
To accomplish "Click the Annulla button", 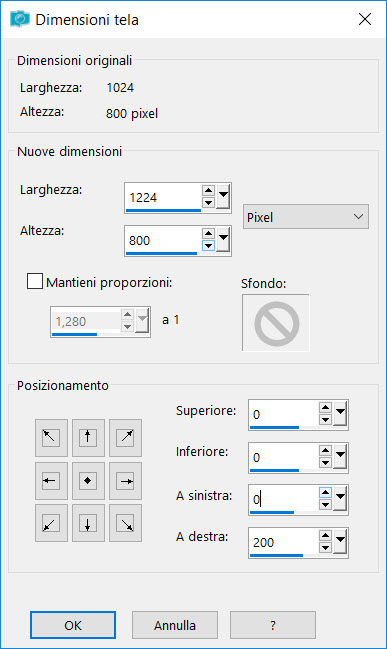I will tap(175, 625).
